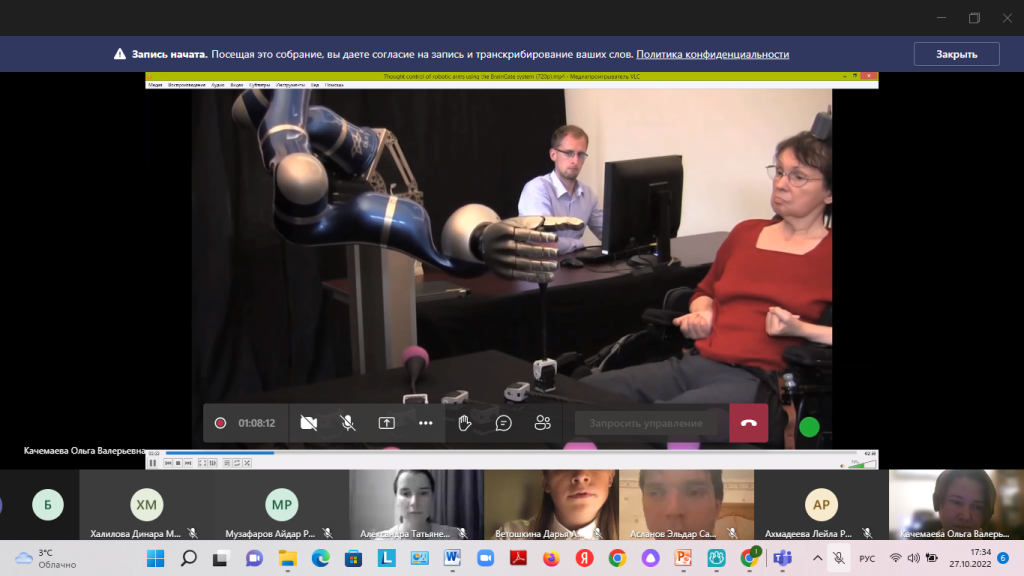Select Музафаров Айдар participant tile

tap(281, 505)
